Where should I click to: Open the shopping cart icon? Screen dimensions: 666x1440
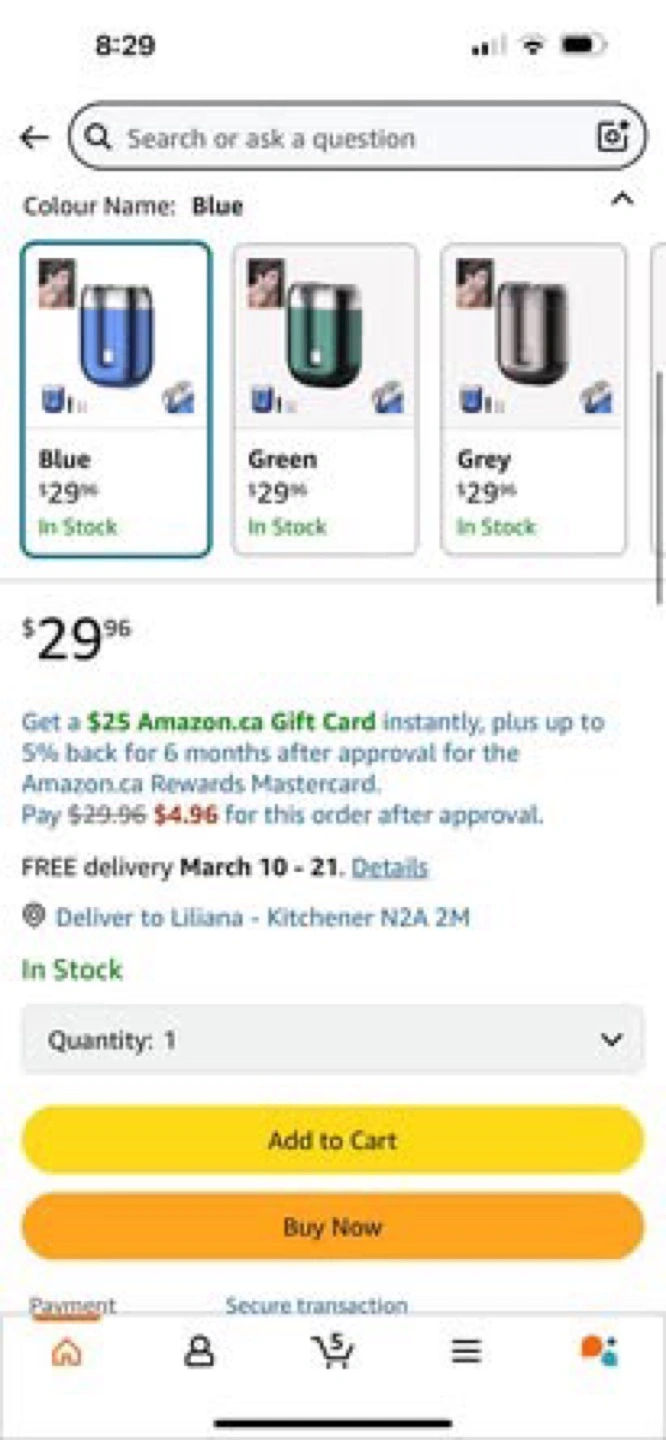click(331, 1352)
